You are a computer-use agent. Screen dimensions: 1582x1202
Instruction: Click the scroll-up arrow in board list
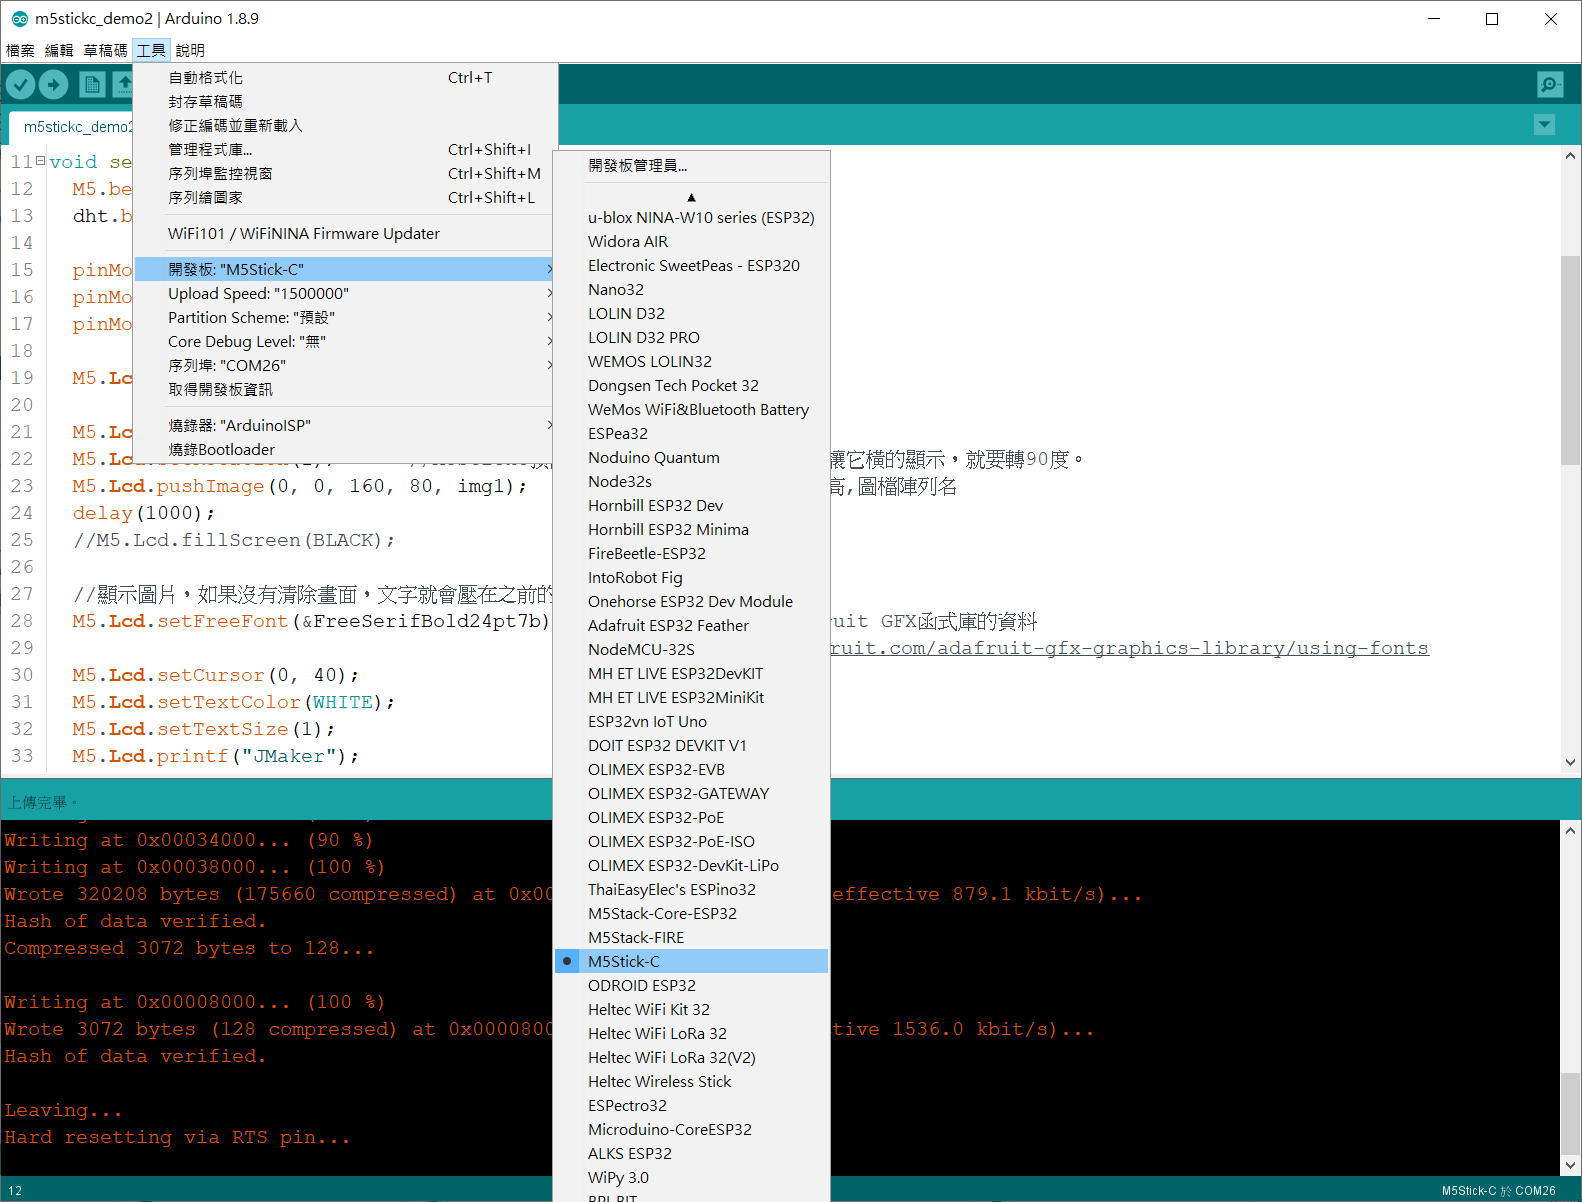(691, 197)
